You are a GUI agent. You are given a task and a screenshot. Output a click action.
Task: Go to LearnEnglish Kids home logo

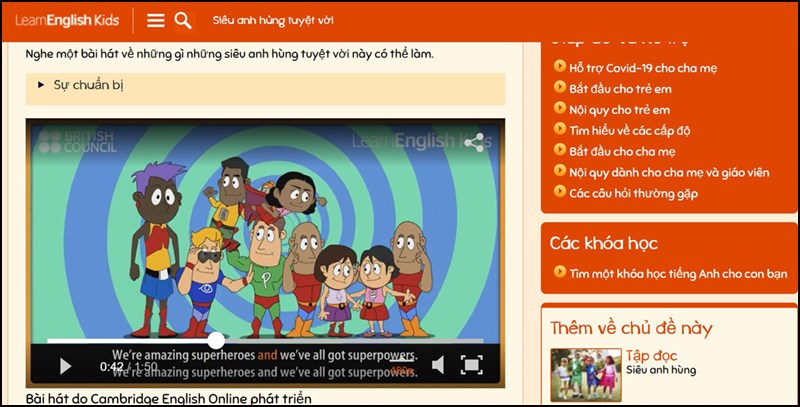67,20
